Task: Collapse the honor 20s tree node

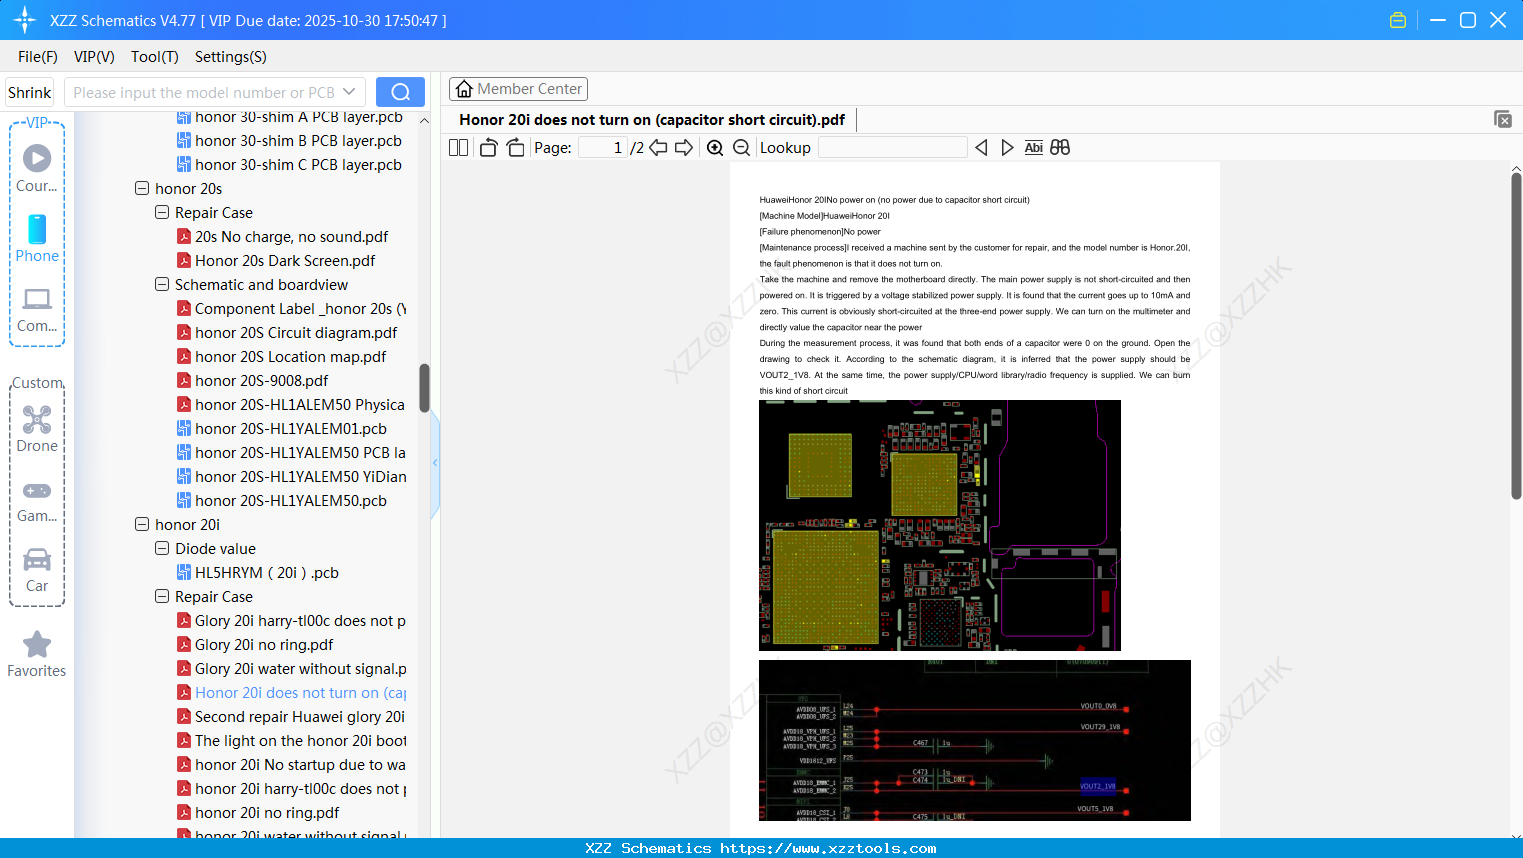Action: click(x=142, y=188)
